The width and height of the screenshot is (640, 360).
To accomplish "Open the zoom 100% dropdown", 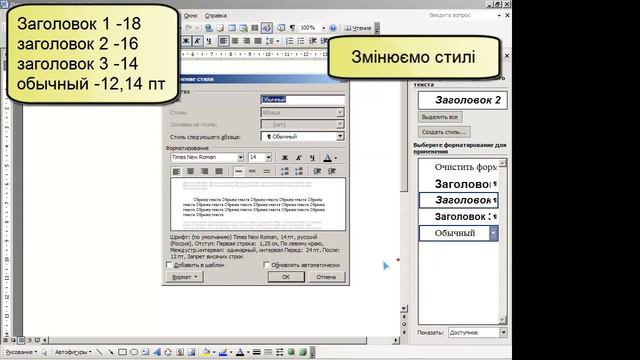I will coord(324,28).
